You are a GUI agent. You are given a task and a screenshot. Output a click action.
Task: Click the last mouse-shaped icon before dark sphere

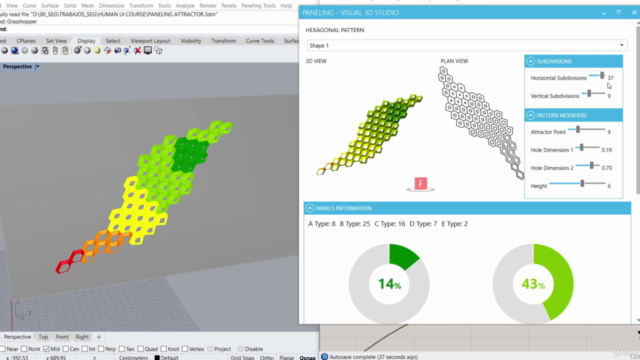(x=65, y=51)
